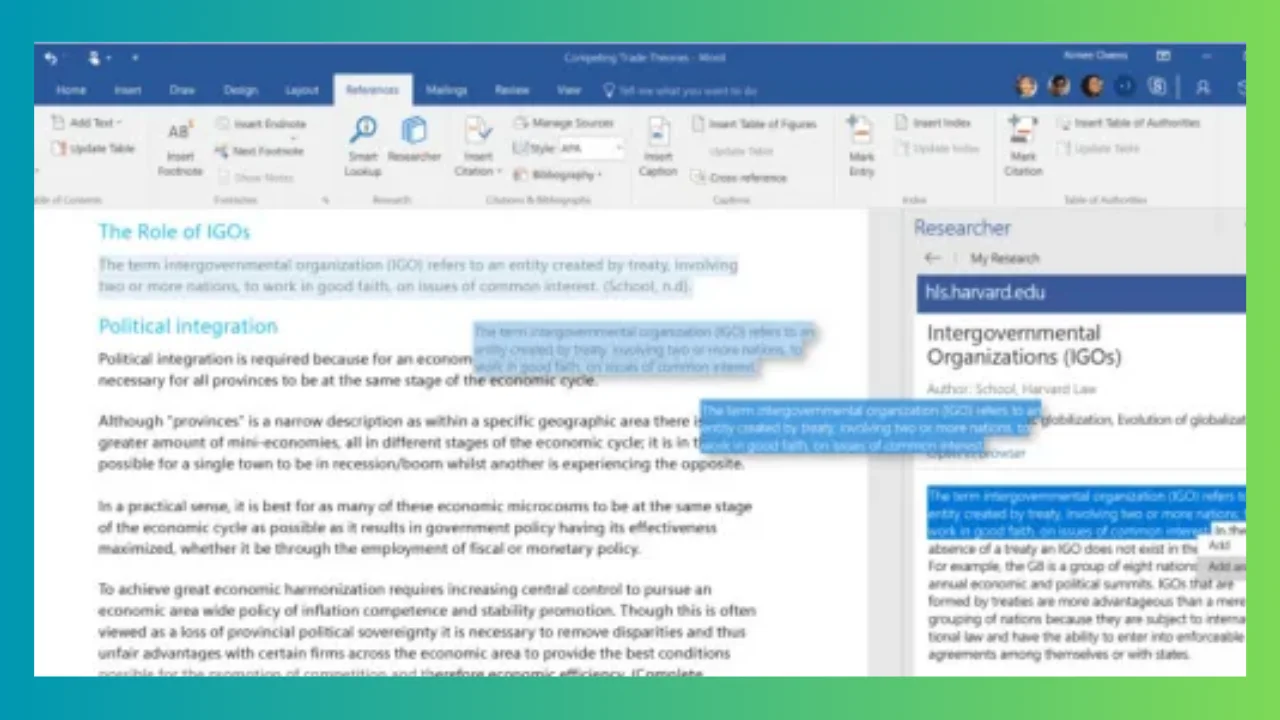Click the third collaborator avatar

(x=1093, y=87)
